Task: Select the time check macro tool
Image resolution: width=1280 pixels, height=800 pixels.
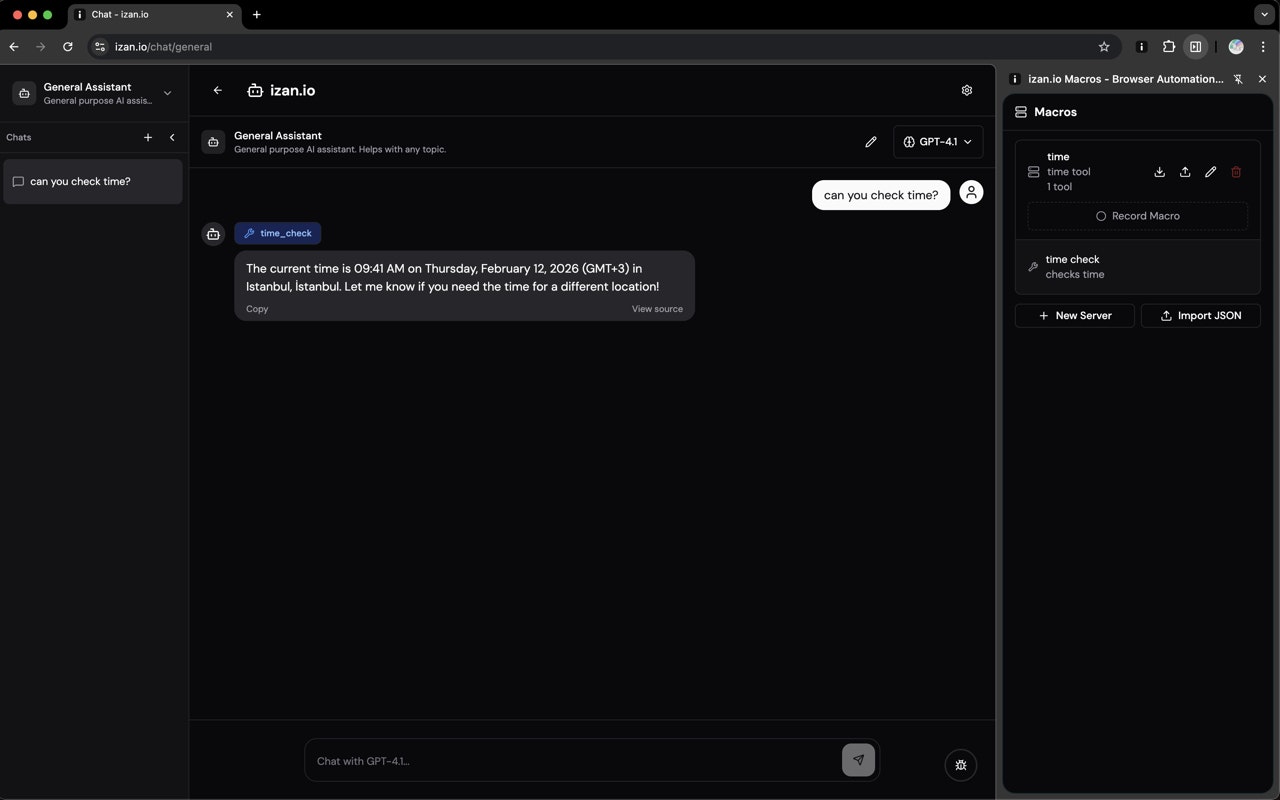Action: pyautogui.click(x=1138, y=267)
